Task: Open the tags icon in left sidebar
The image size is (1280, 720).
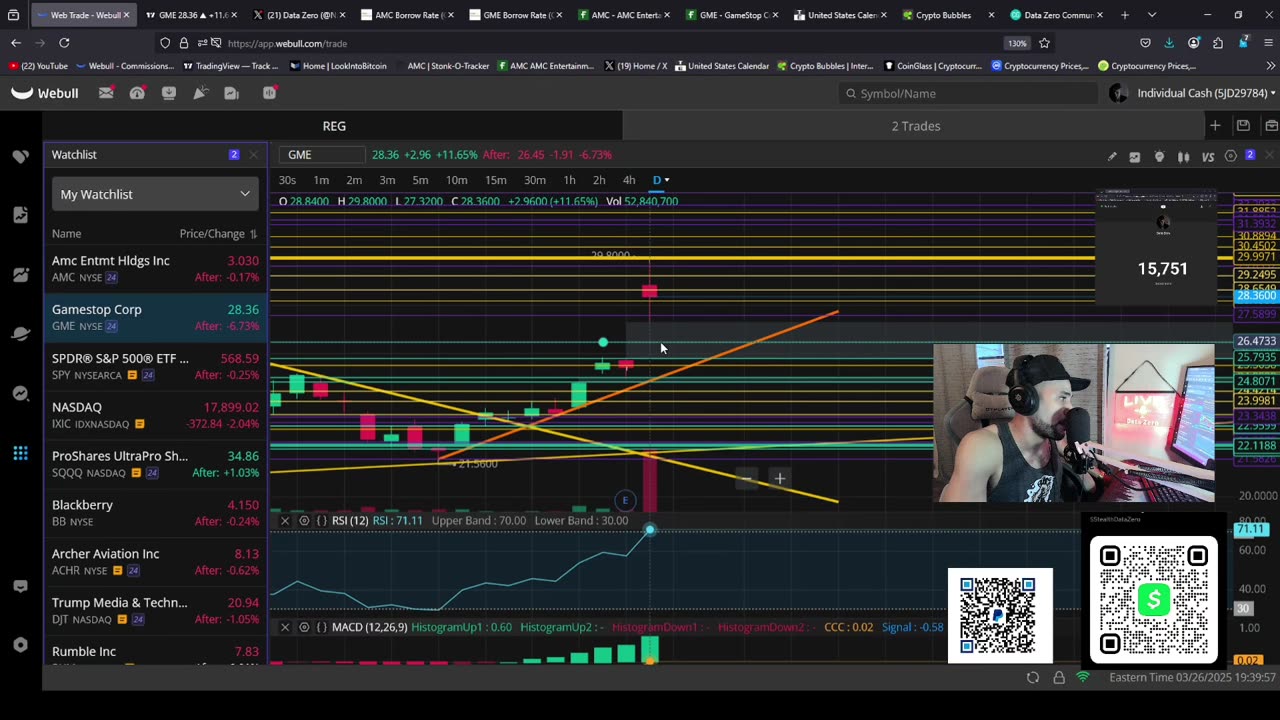Action: pos(21,156)
